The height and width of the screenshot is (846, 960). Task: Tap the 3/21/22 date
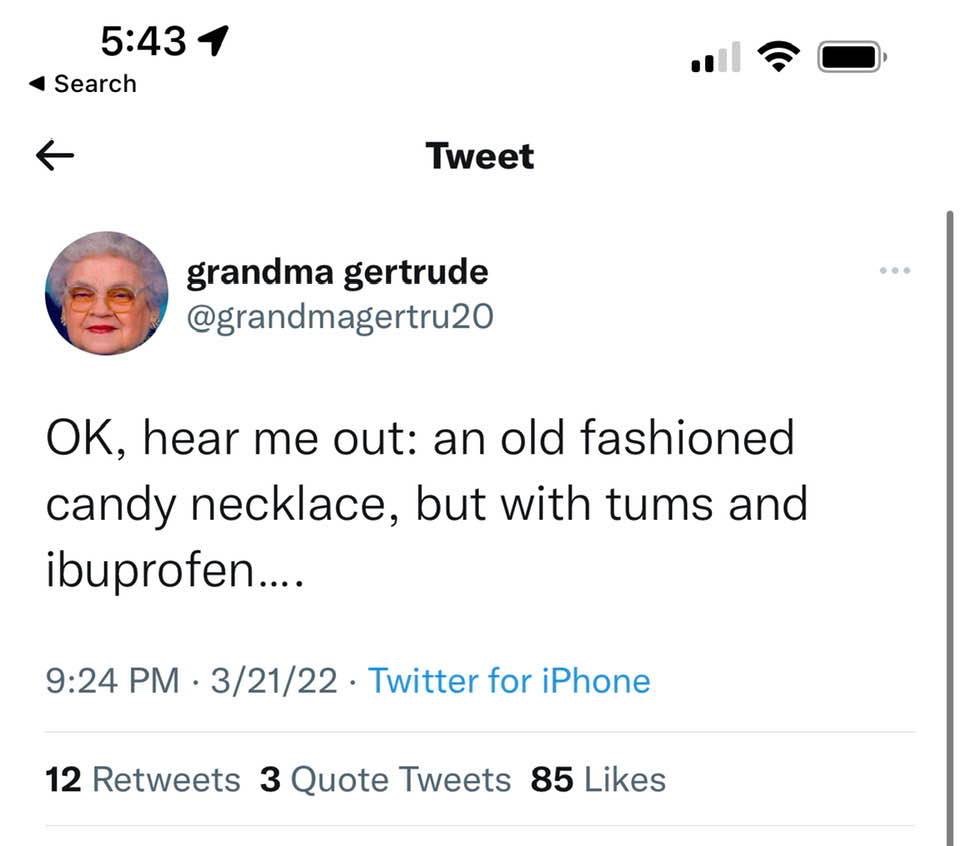pyautogui.click(x=272, y=681)
